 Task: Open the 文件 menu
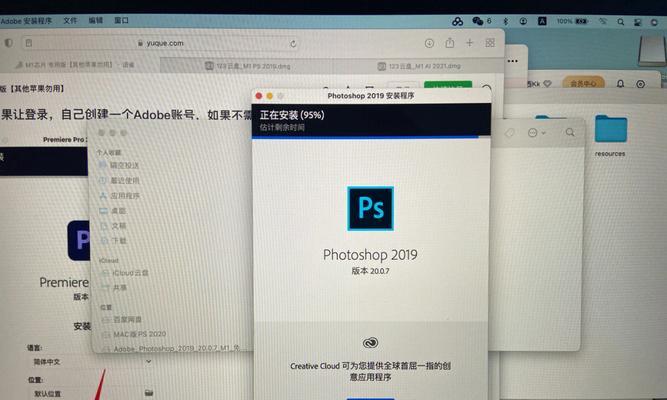tap(70, 20)
